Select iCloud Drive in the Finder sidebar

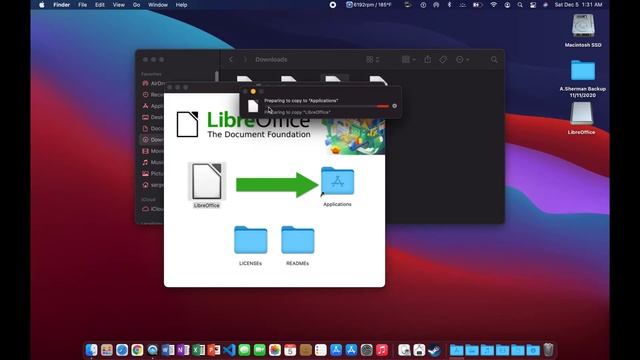point(153,209)
